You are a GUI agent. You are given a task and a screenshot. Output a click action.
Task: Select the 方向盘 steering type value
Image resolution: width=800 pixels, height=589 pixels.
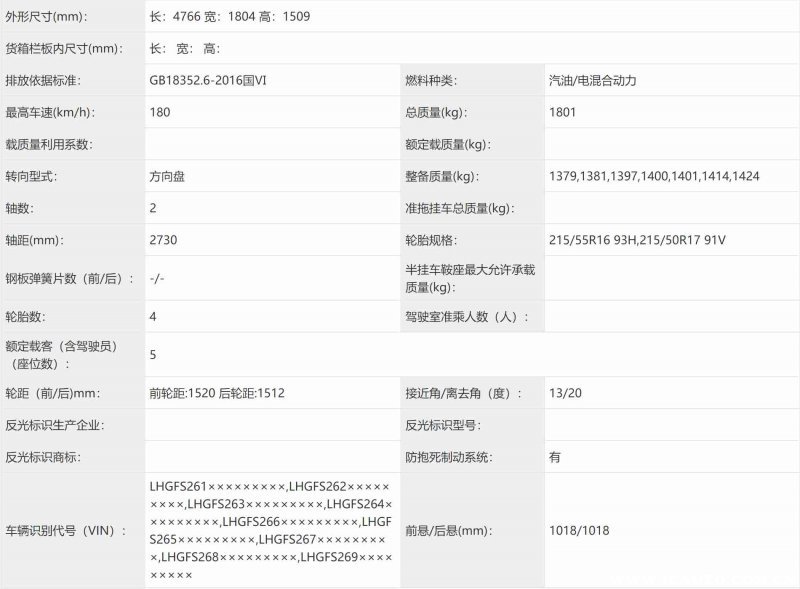tap(167, 176)
